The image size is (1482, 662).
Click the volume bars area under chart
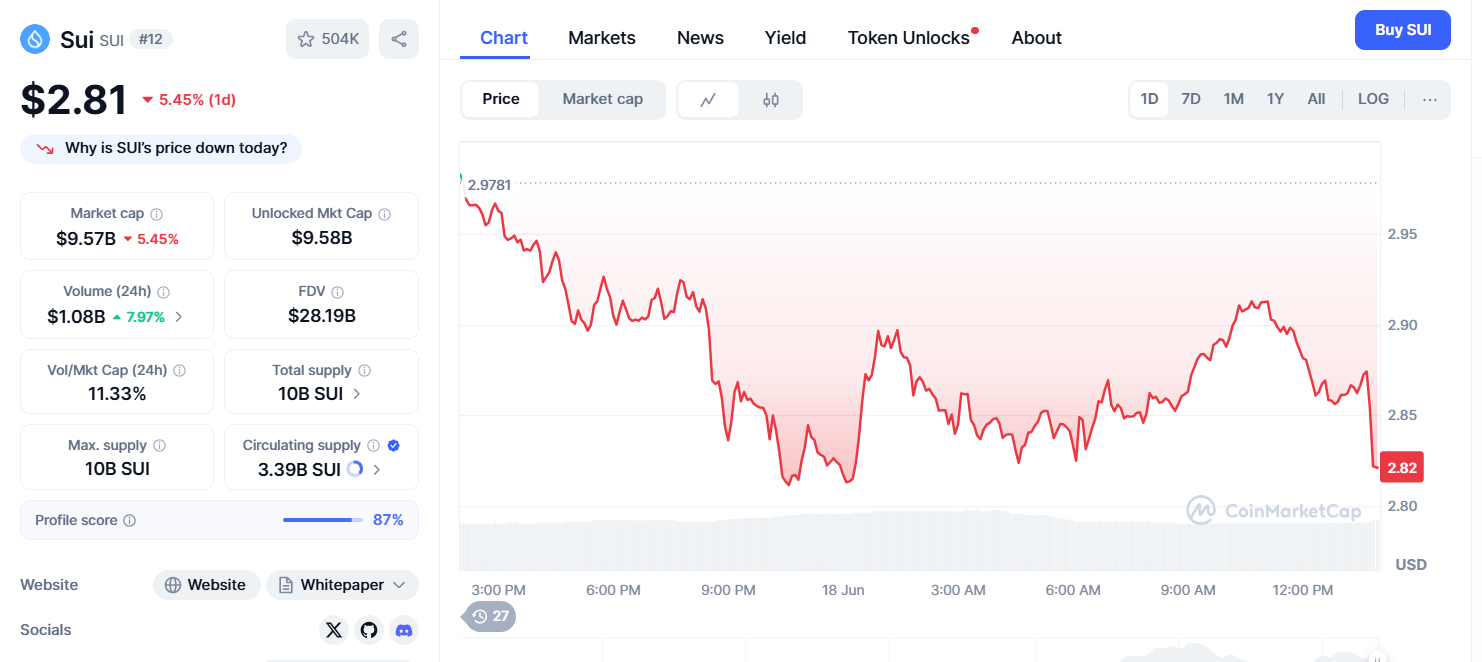tap(919, 540)
